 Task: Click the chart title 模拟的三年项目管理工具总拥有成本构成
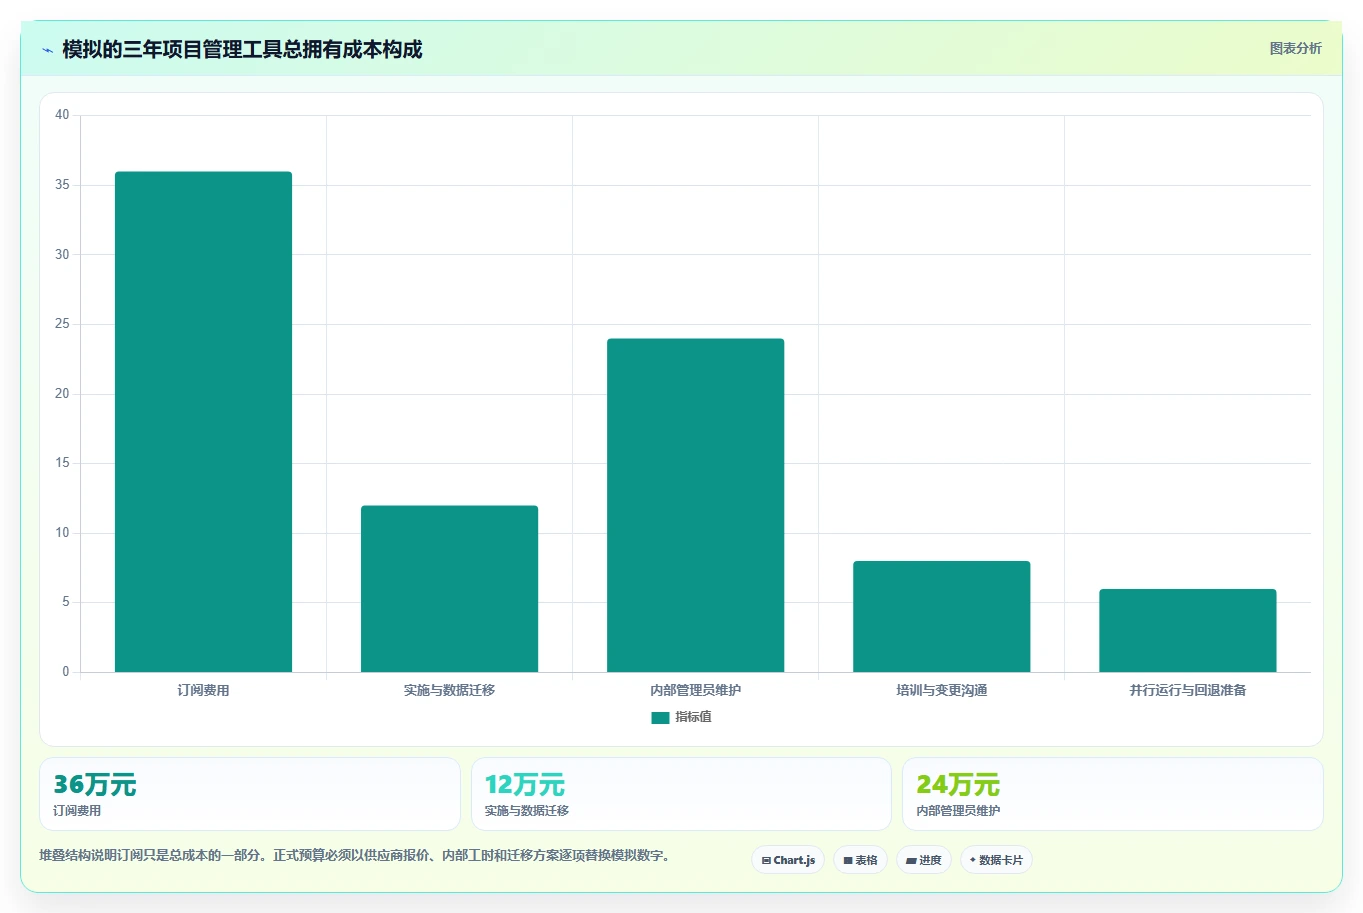coord(242,49)
